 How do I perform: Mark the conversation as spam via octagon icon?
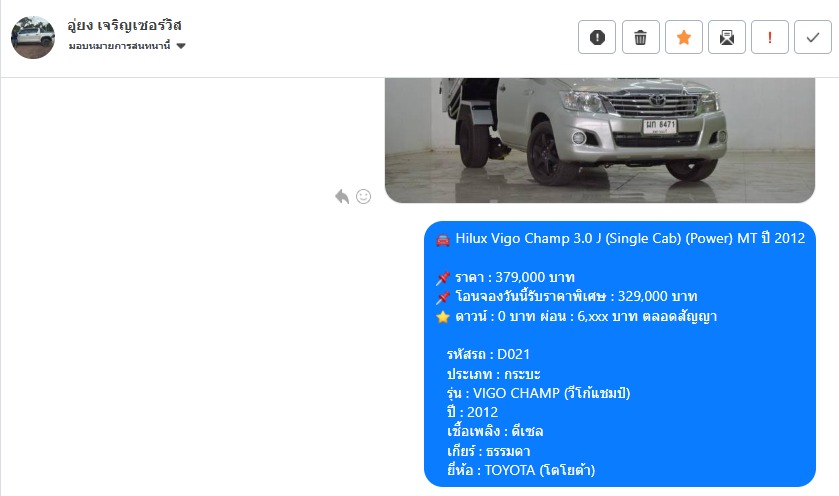tap(597, 37)
